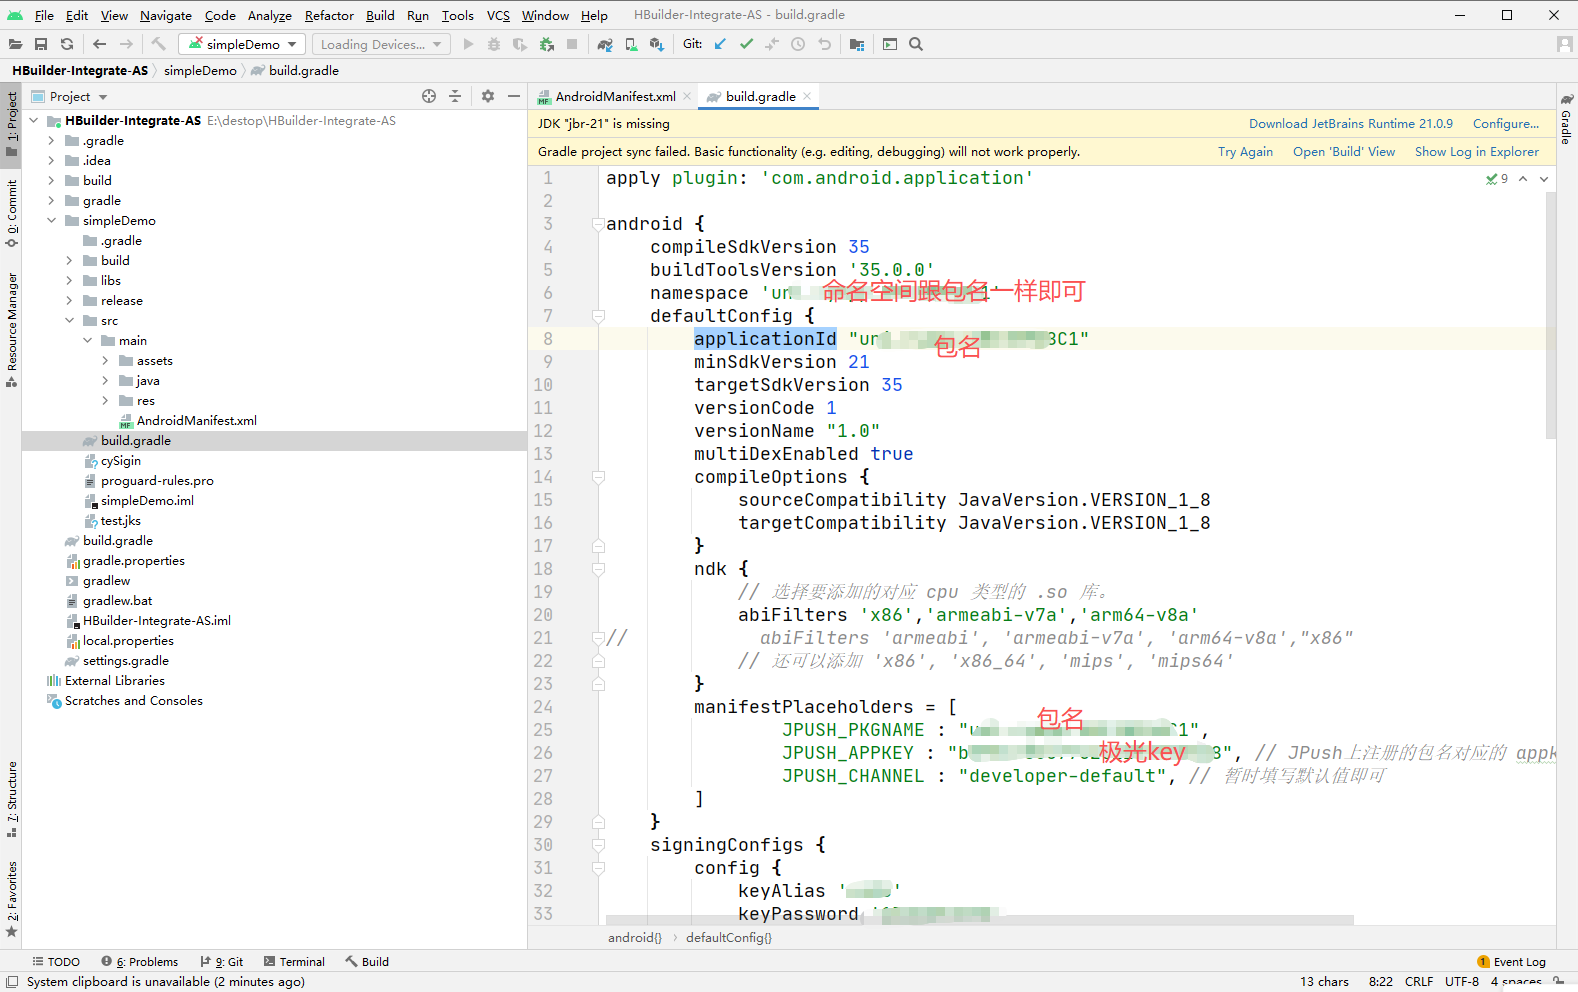Screen dimensions: 1578x992
Task: Expand the assets folder
Action: point(105,360)
